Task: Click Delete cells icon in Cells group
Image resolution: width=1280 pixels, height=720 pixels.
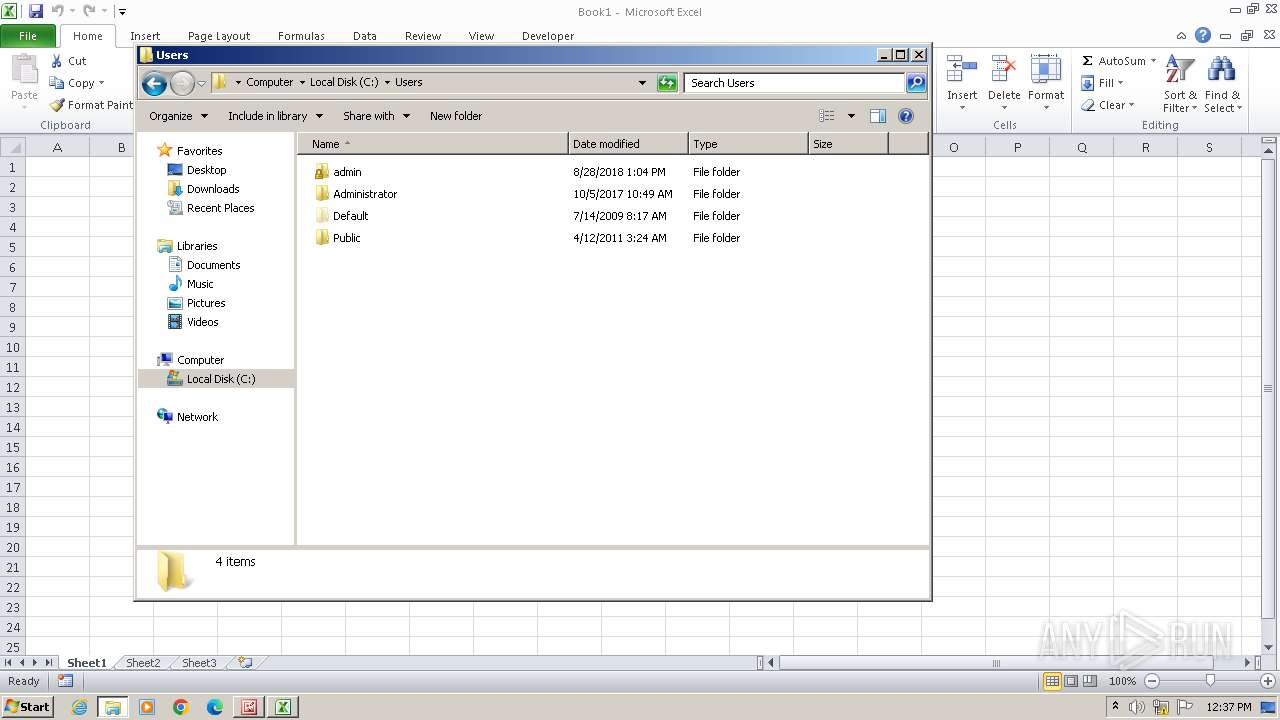Action: pos(1004,69)
